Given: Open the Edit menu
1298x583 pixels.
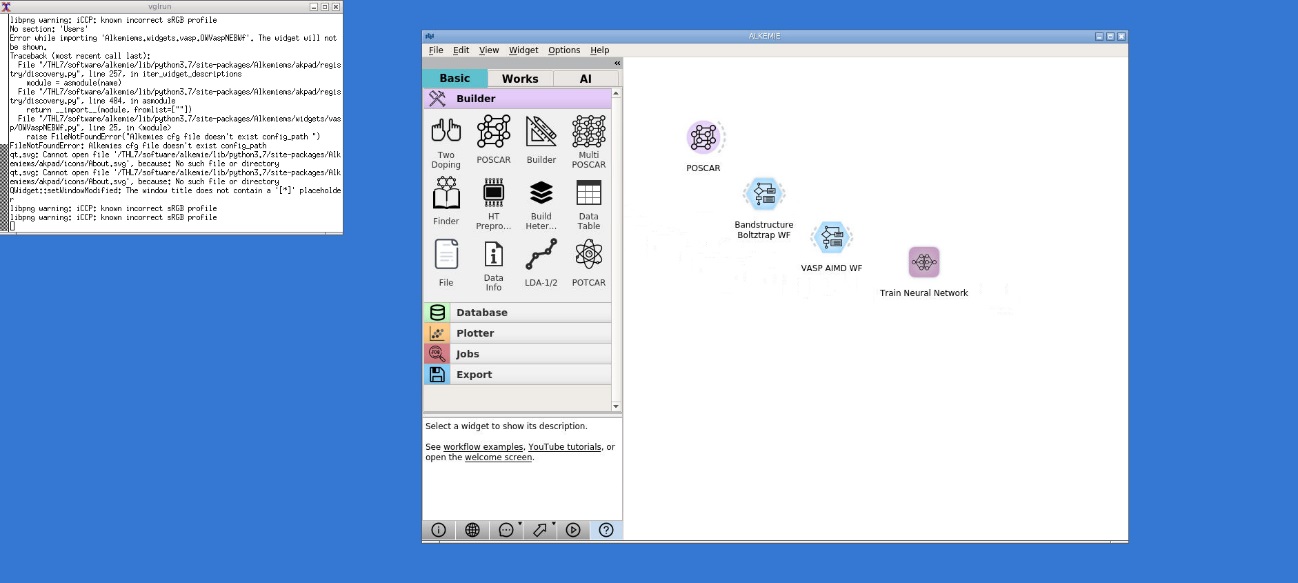Looking at the screenshot, I should click(x=461, y=50).
